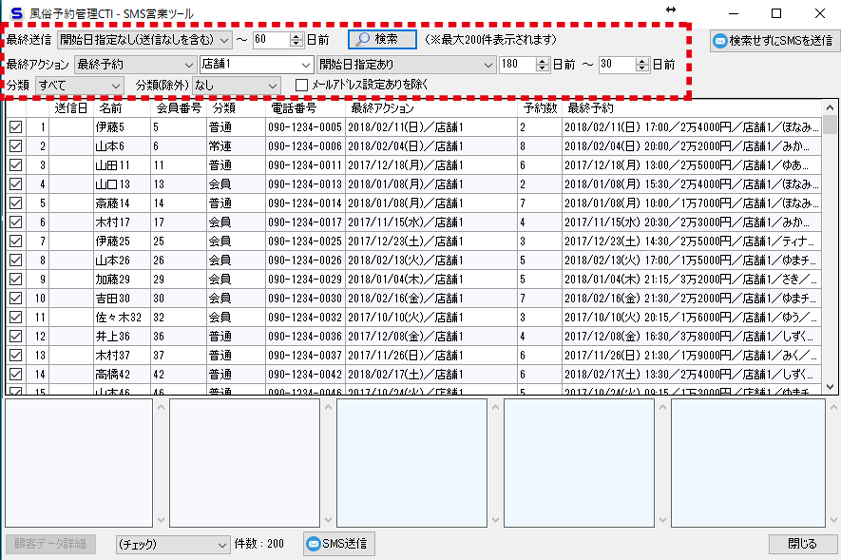841x560 pixels.
Task: Expand the 店舗1 store dropdown
Action: [305, 65]
